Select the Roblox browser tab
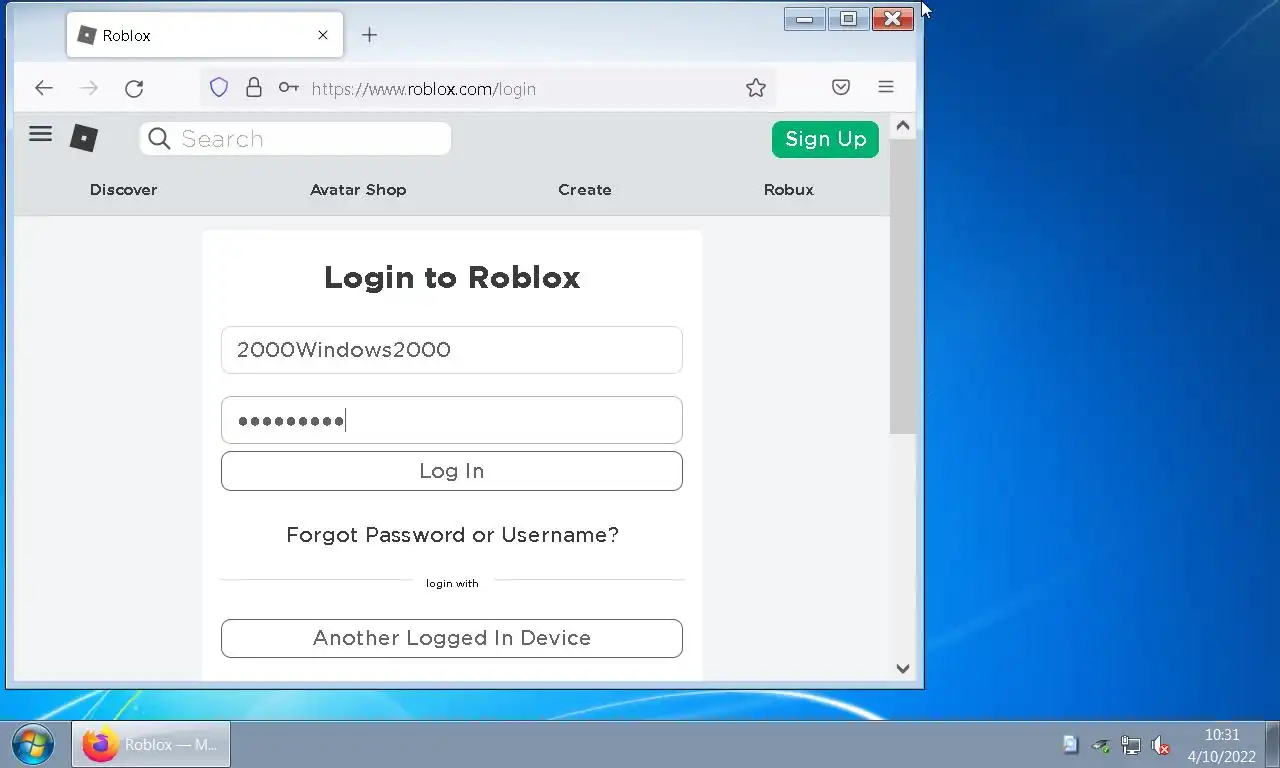The height and width of the screenshot is (768, 1280). (205, 35)
